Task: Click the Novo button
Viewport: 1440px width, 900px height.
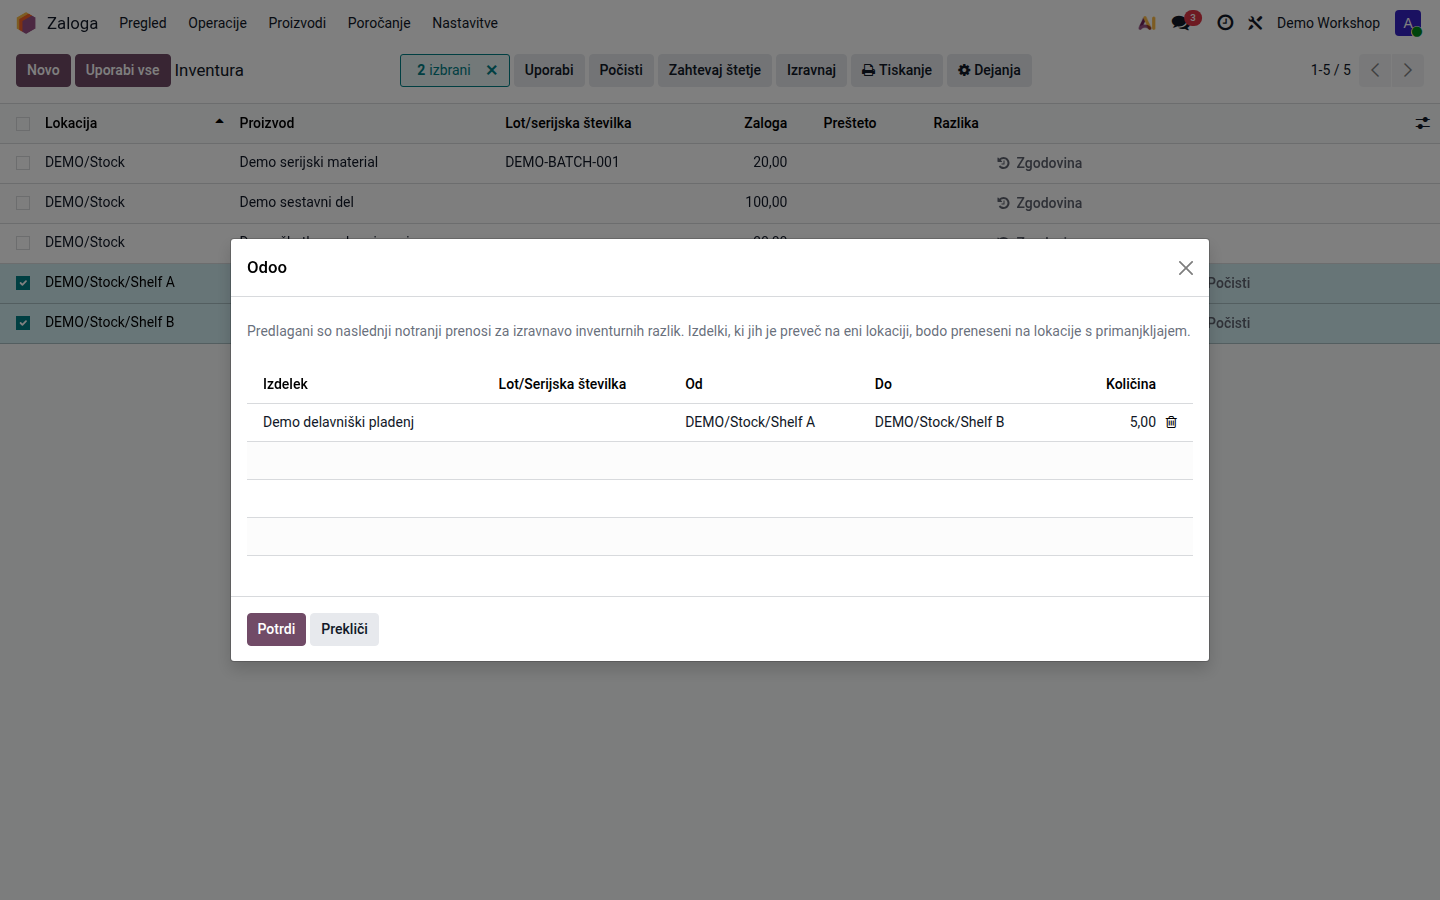Action: click(x=43, y=70)
